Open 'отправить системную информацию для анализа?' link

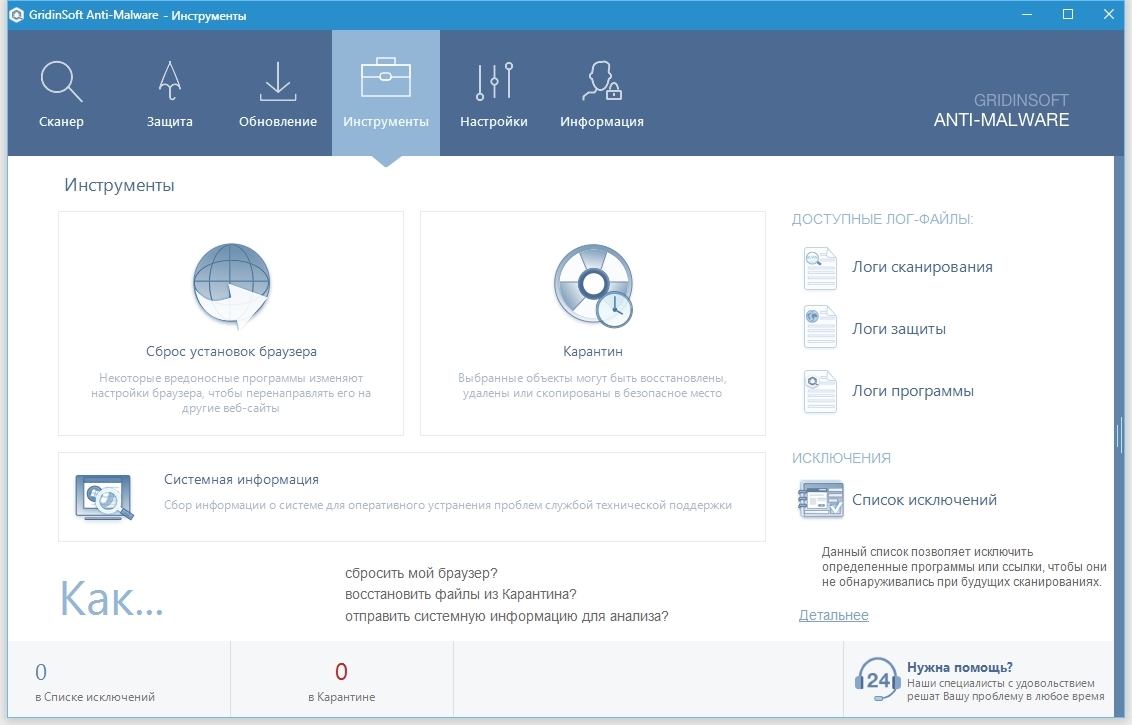pyautogui.click(x=506, y=616)
